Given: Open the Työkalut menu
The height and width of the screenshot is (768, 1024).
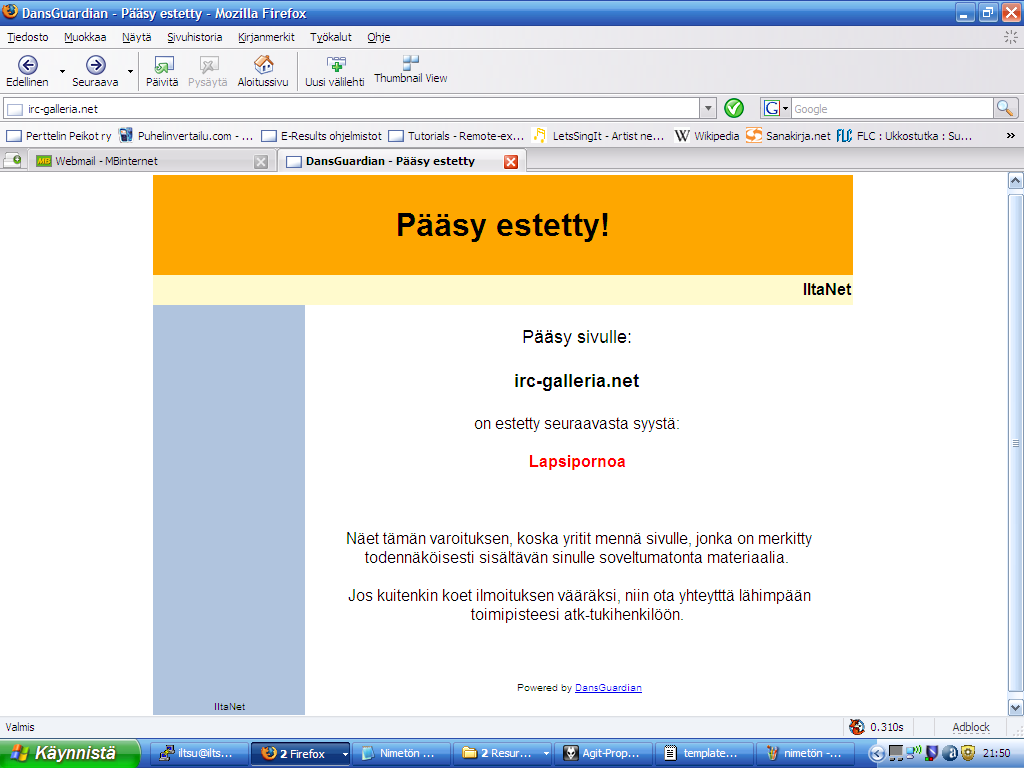Looking at the screenshot, I should (x=331, y=37).
